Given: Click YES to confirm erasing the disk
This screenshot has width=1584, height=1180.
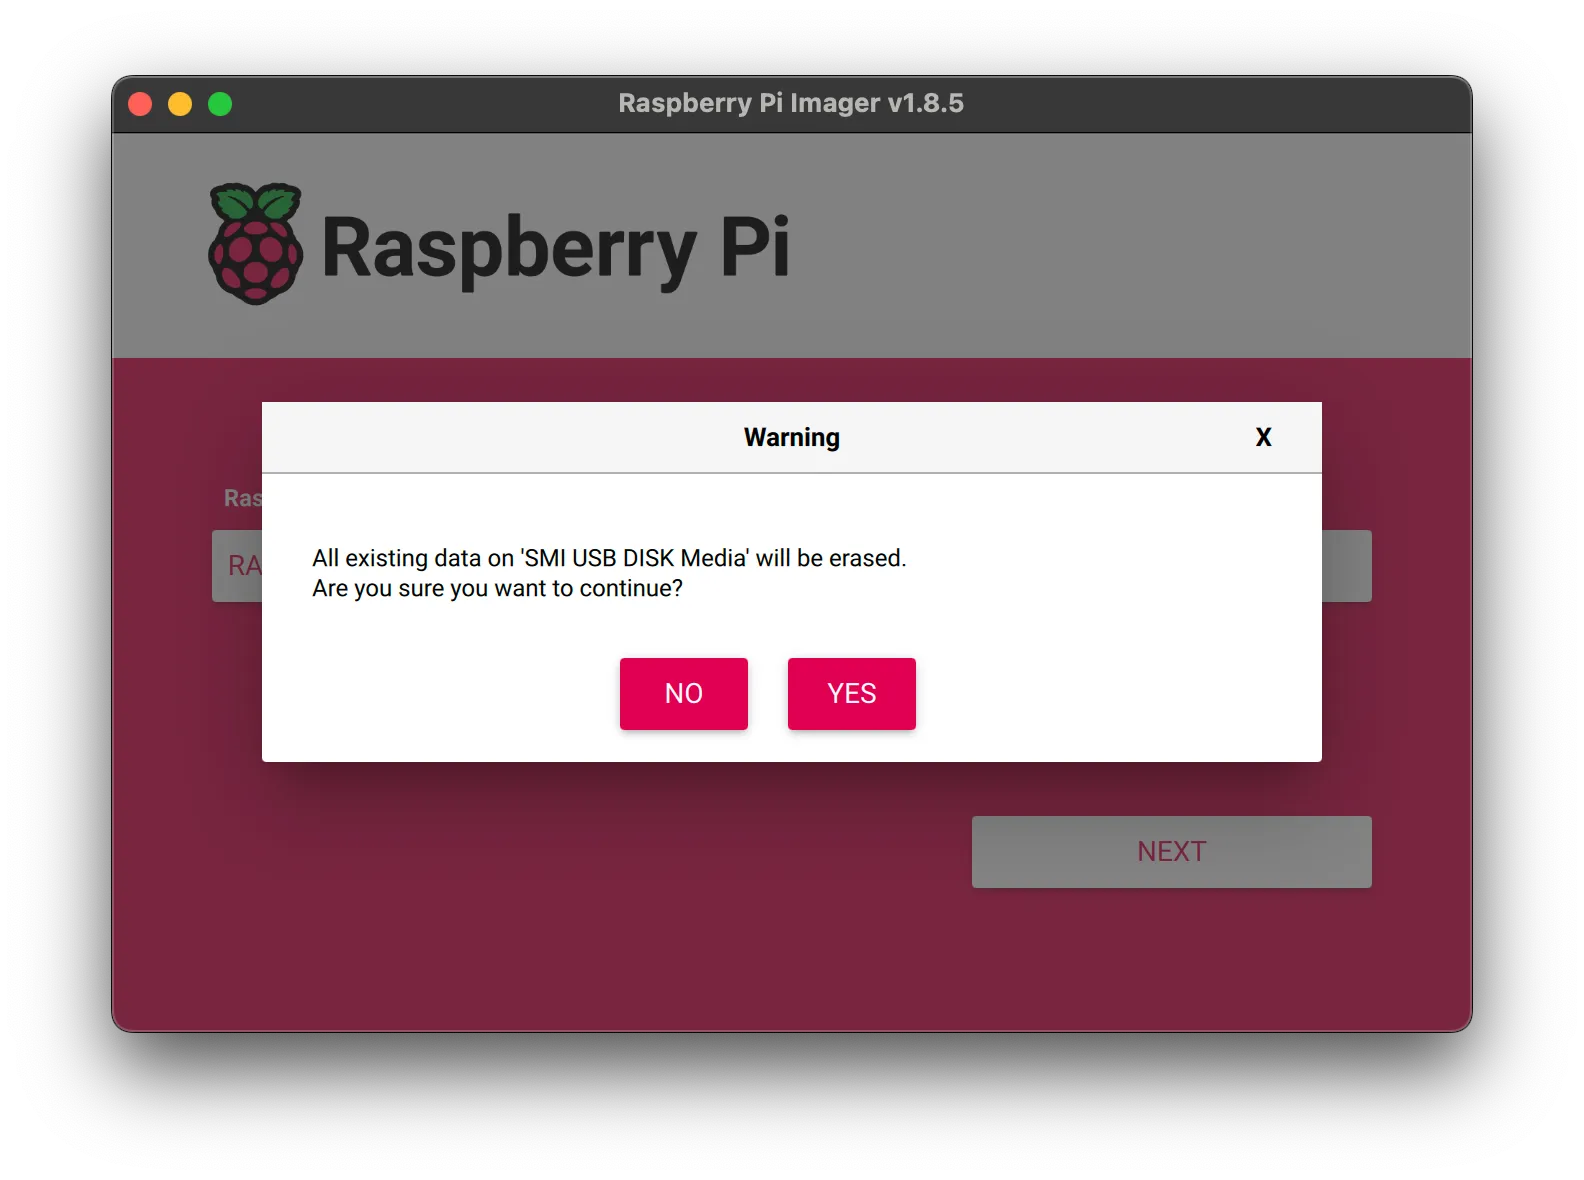Looking at the screenshot, I should 851,693.
